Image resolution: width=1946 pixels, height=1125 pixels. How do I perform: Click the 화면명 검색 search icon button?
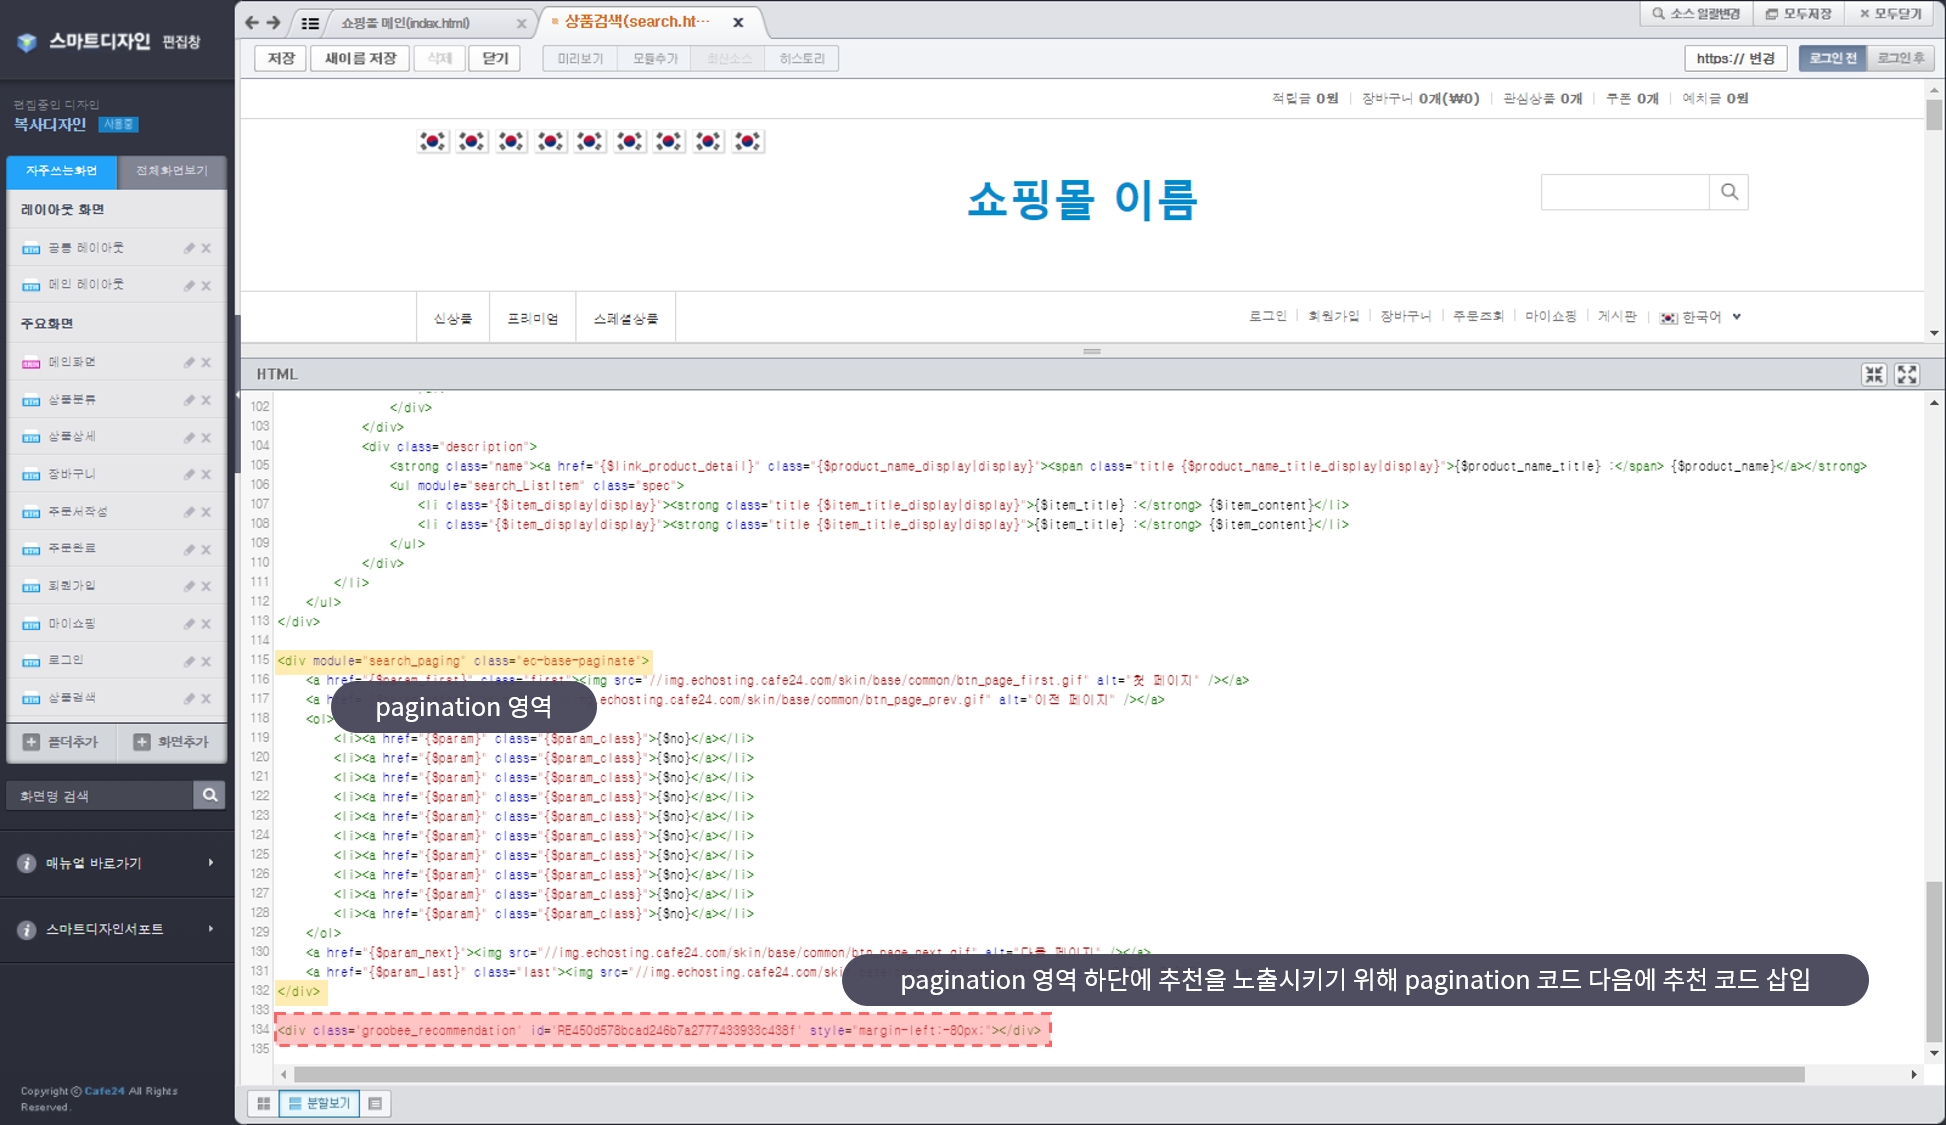(x=210, y=795)
